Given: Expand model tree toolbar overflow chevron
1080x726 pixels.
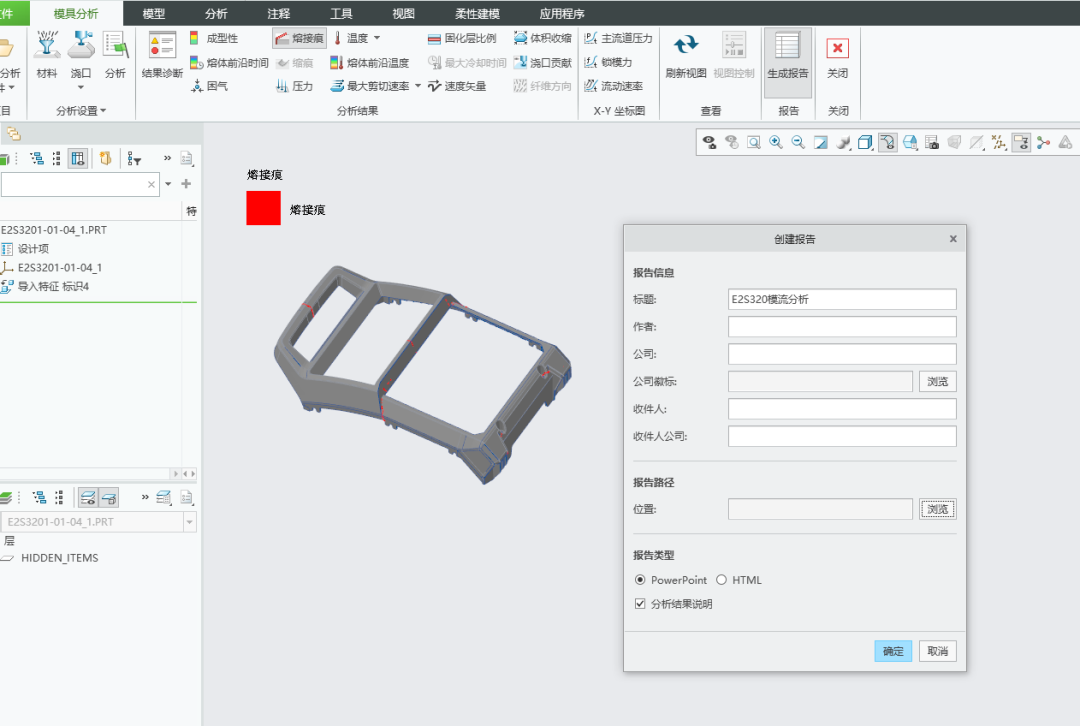Looking at the screenshot, I should pyautogui.click(x=167, y=158).
